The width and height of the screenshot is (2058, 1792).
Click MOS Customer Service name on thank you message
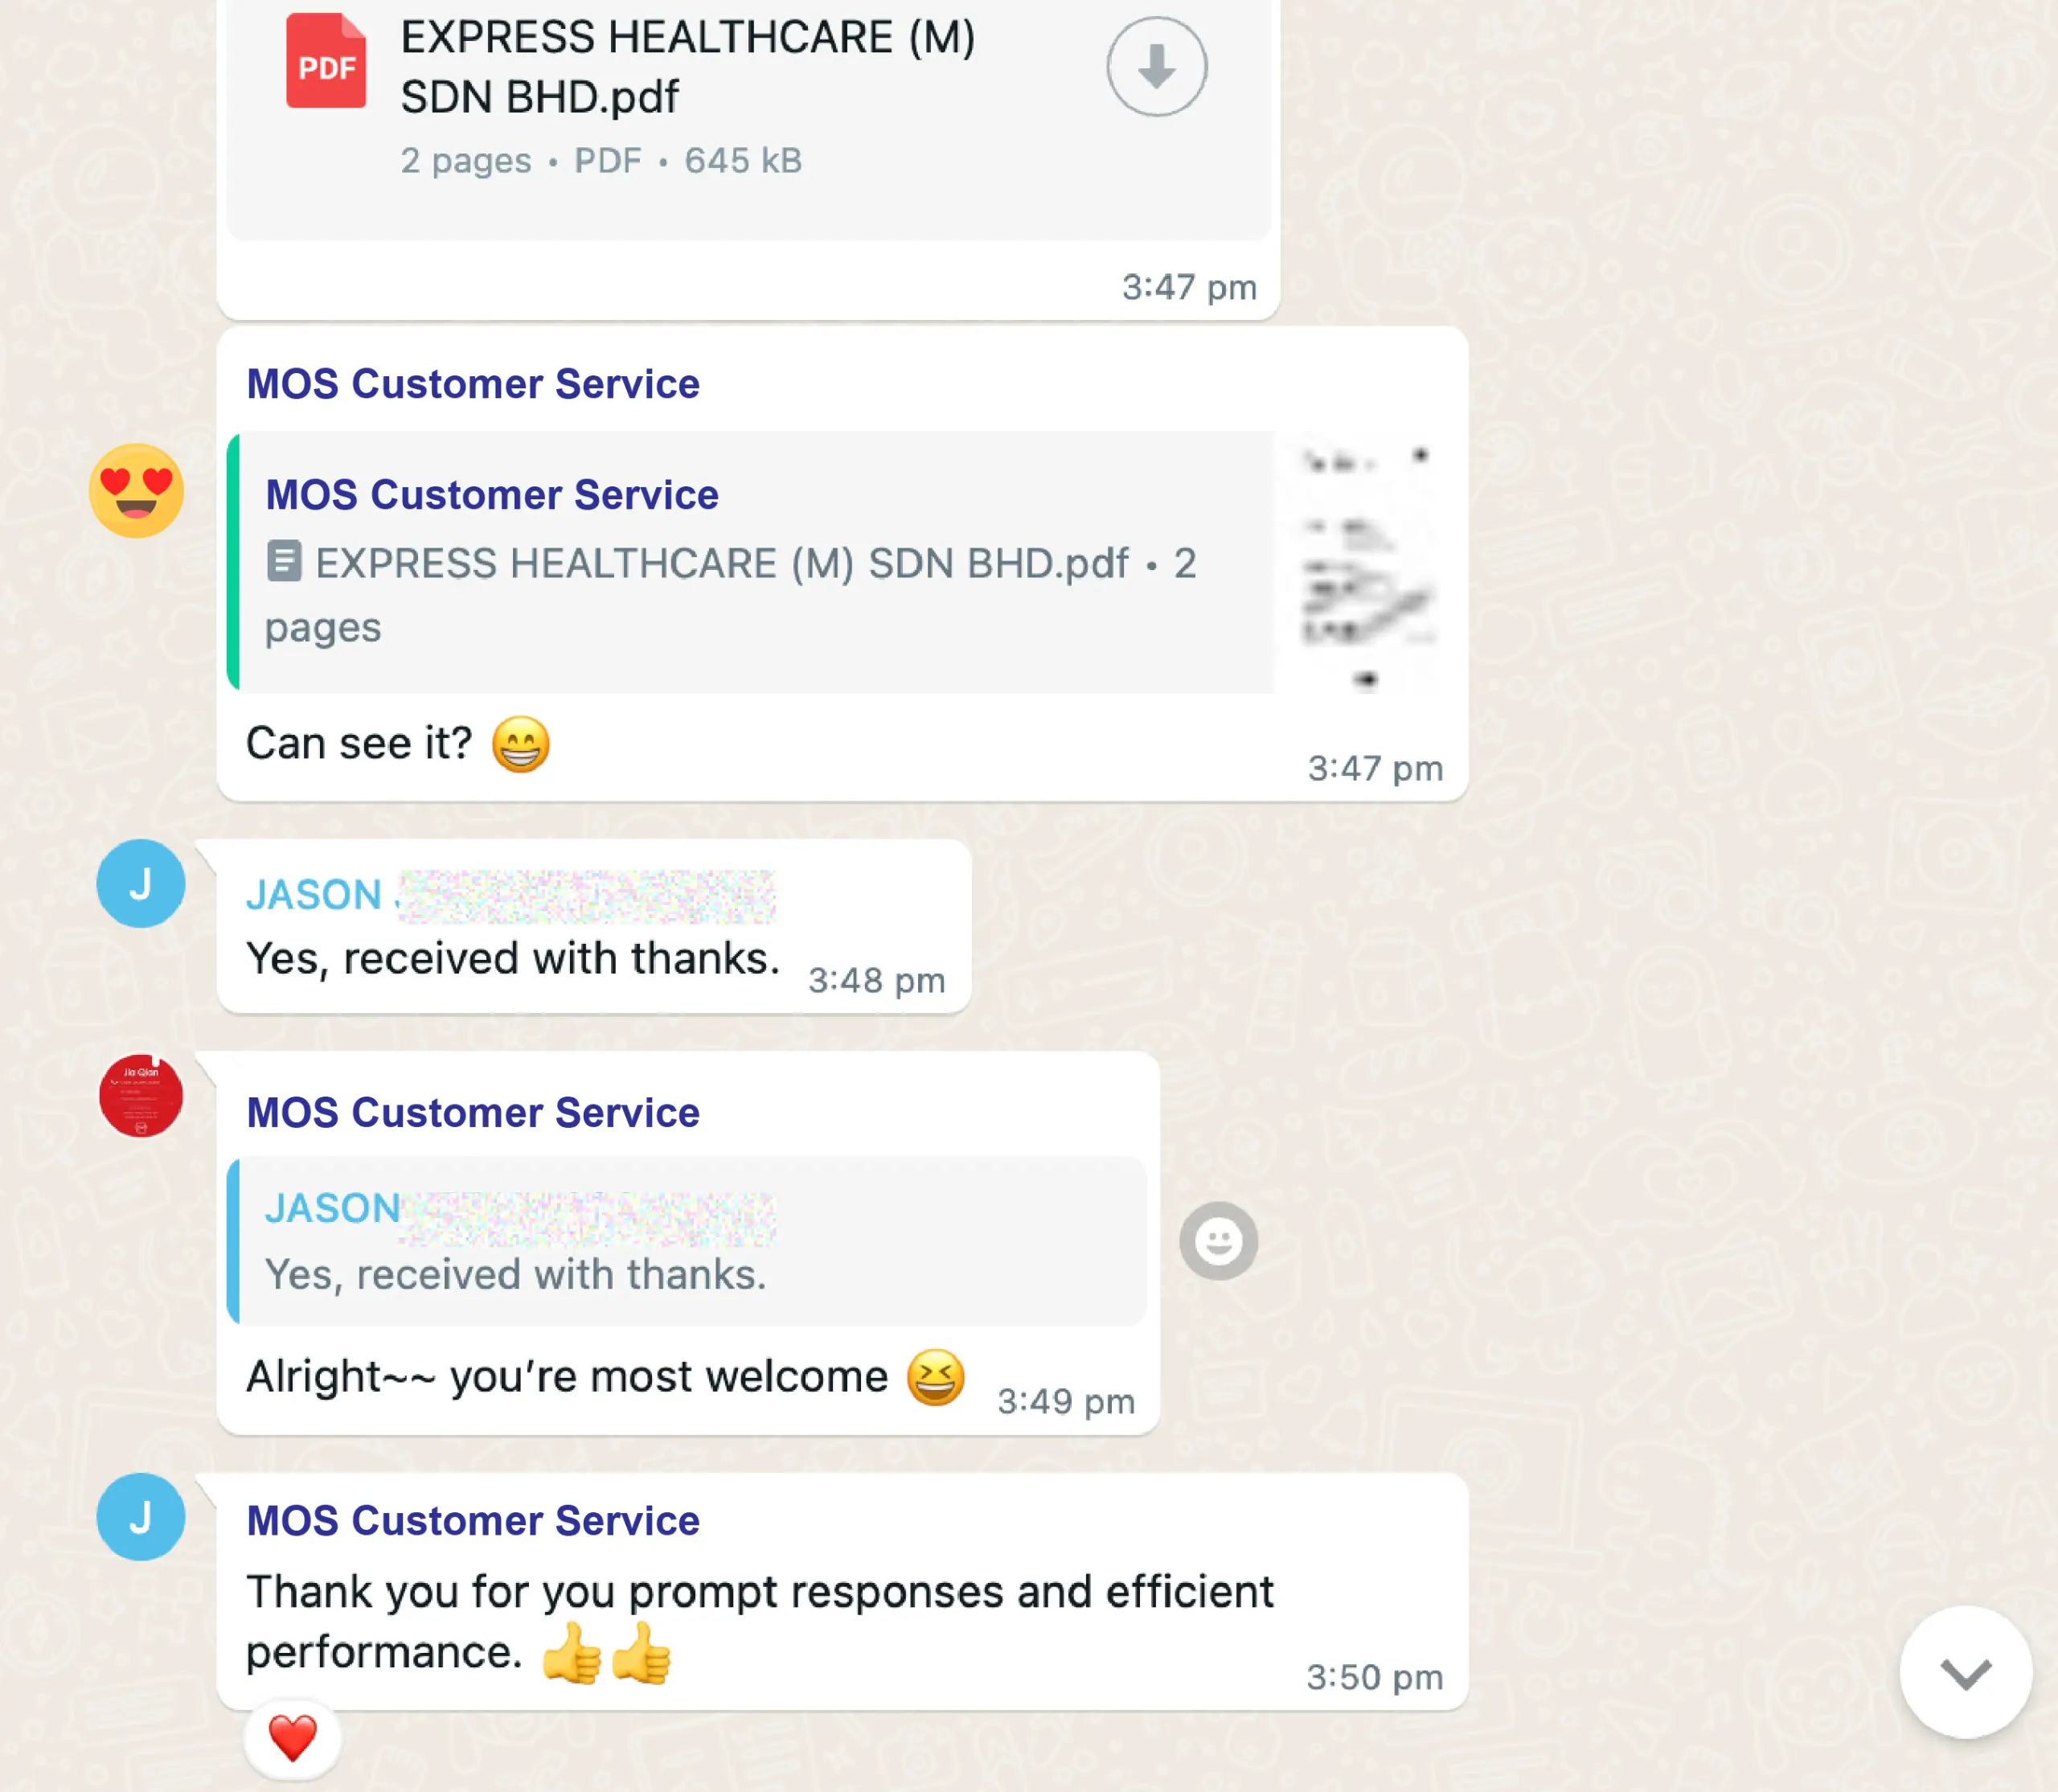pos(473,1521)
